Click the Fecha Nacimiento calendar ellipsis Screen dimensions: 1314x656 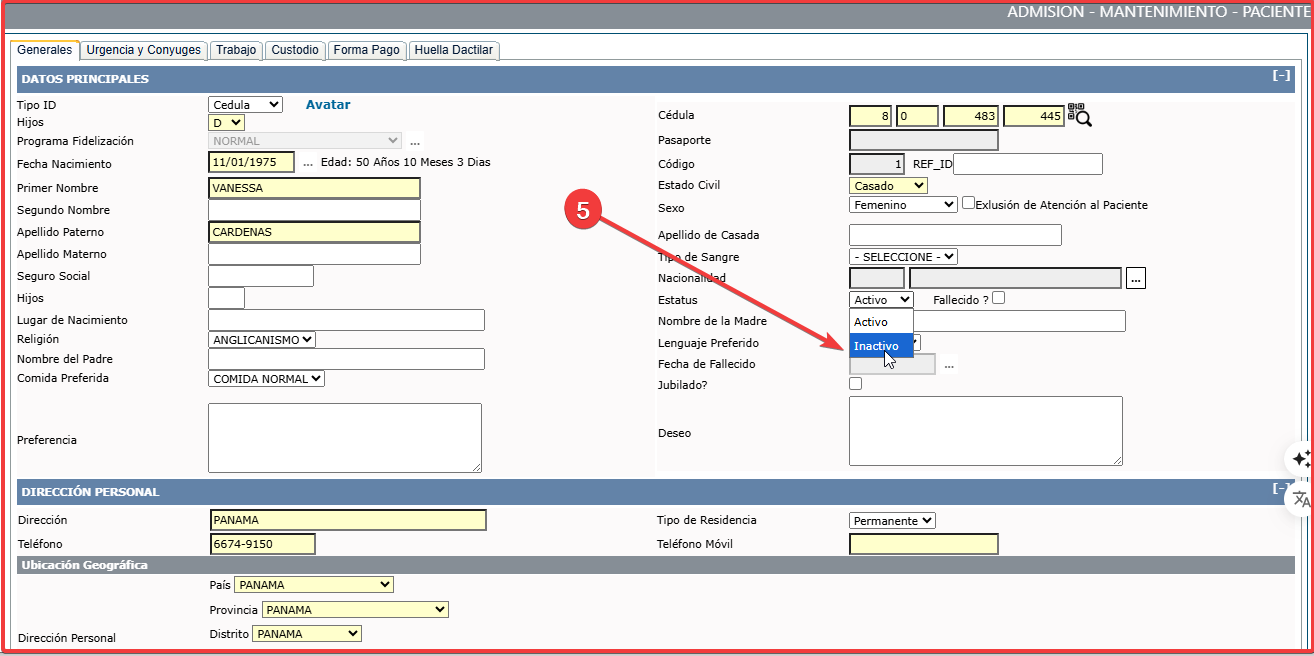[x=308, y=163]
